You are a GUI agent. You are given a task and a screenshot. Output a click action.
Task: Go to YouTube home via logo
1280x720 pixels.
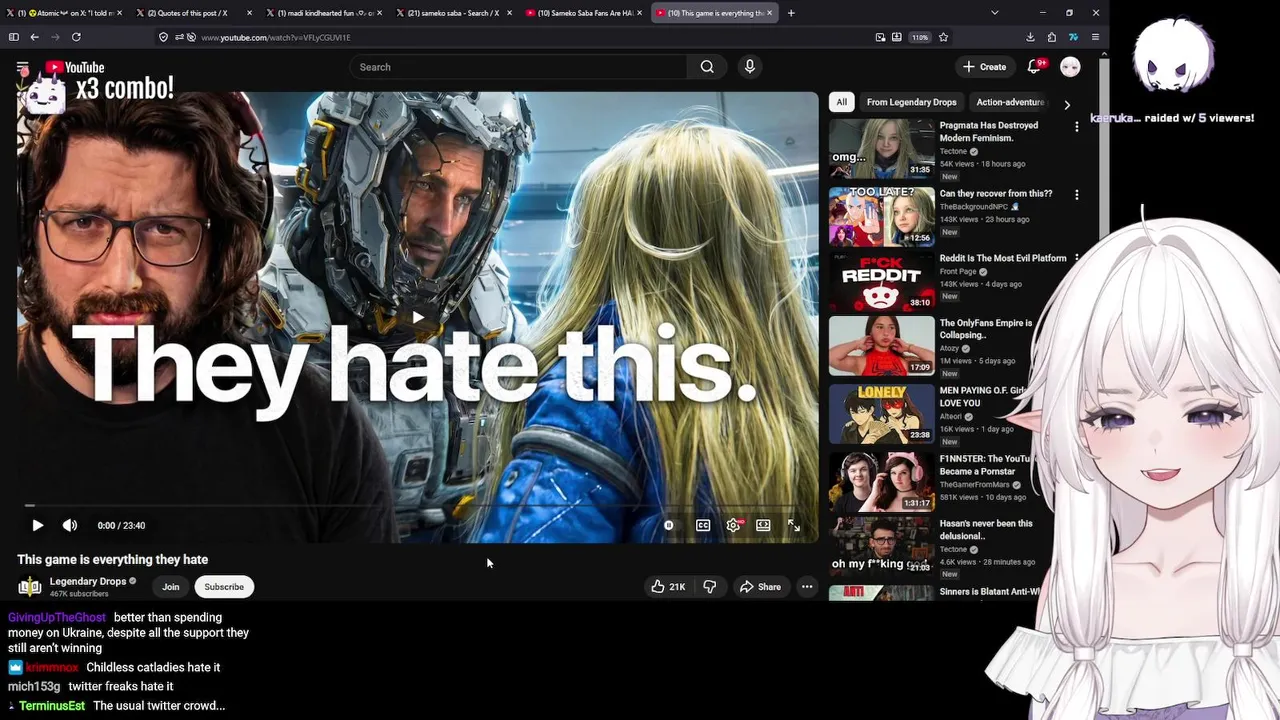click(75, 67)
